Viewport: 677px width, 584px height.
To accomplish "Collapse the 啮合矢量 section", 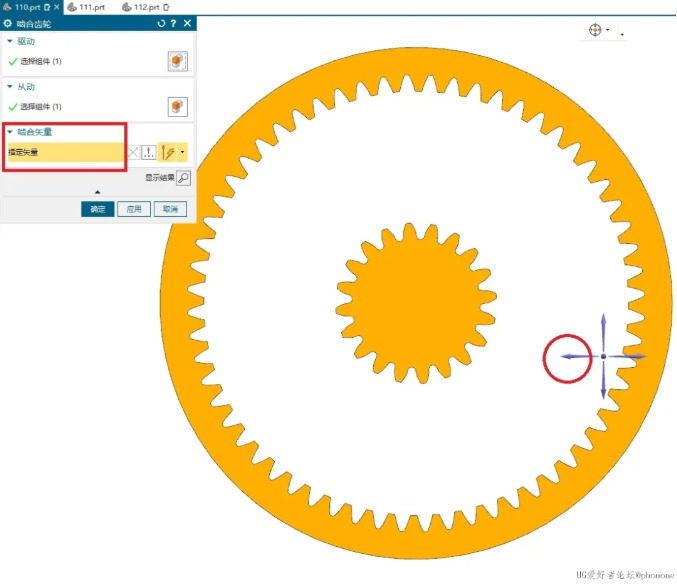I will (10, 131).
